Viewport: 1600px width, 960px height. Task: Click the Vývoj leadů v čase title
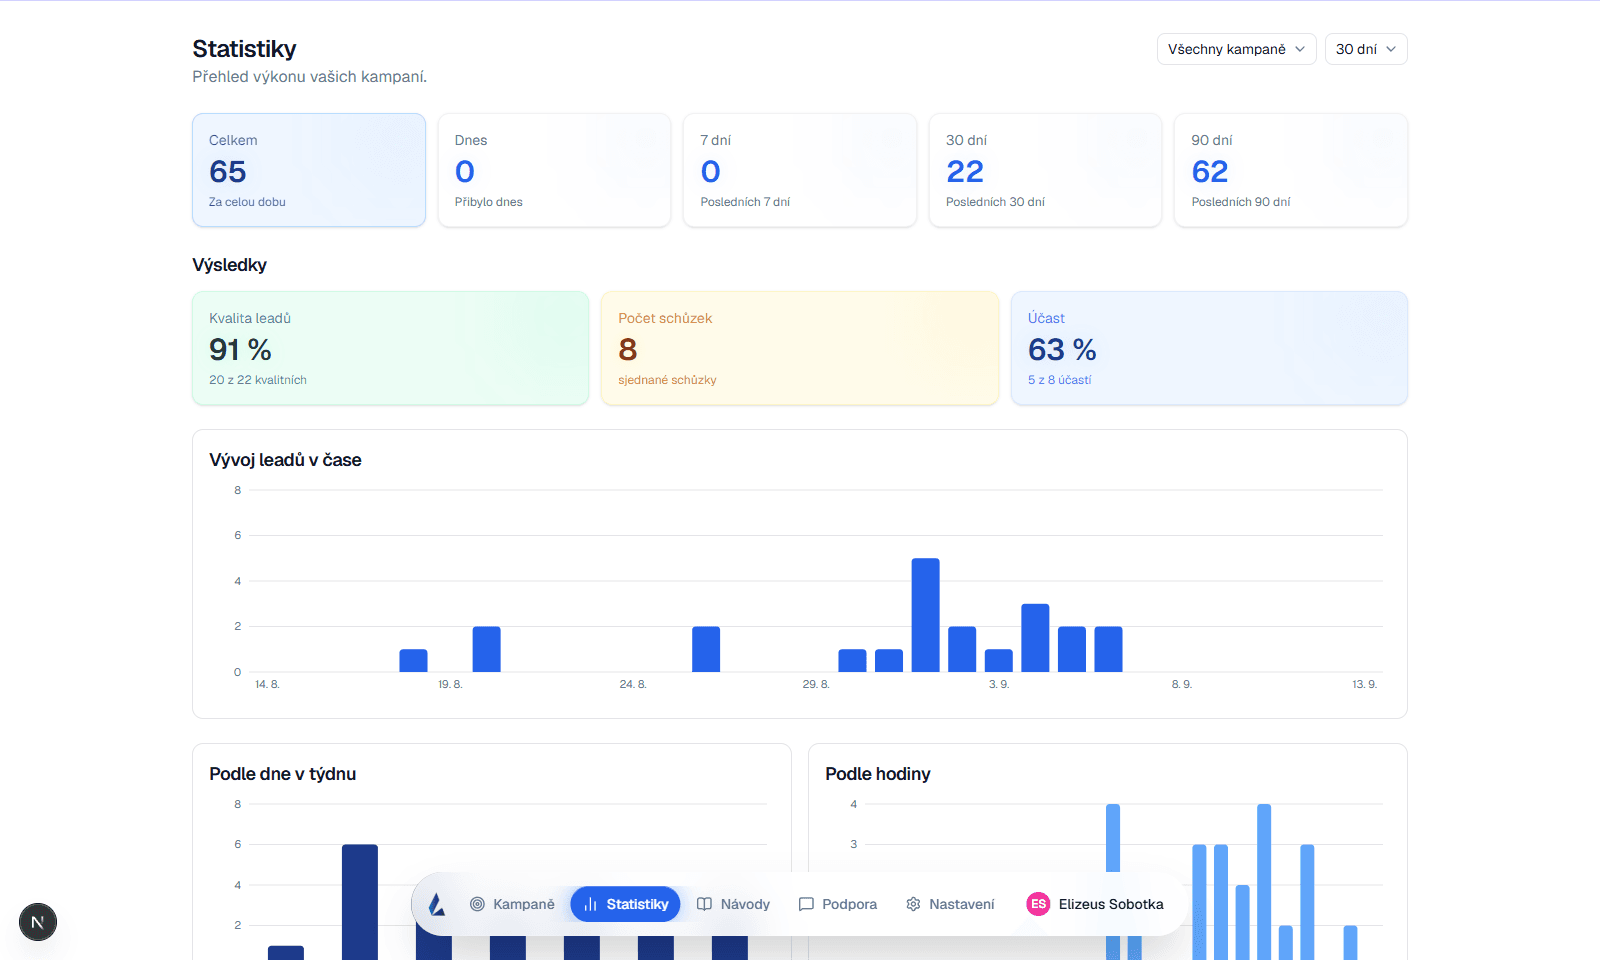click(x=285, y=460)
